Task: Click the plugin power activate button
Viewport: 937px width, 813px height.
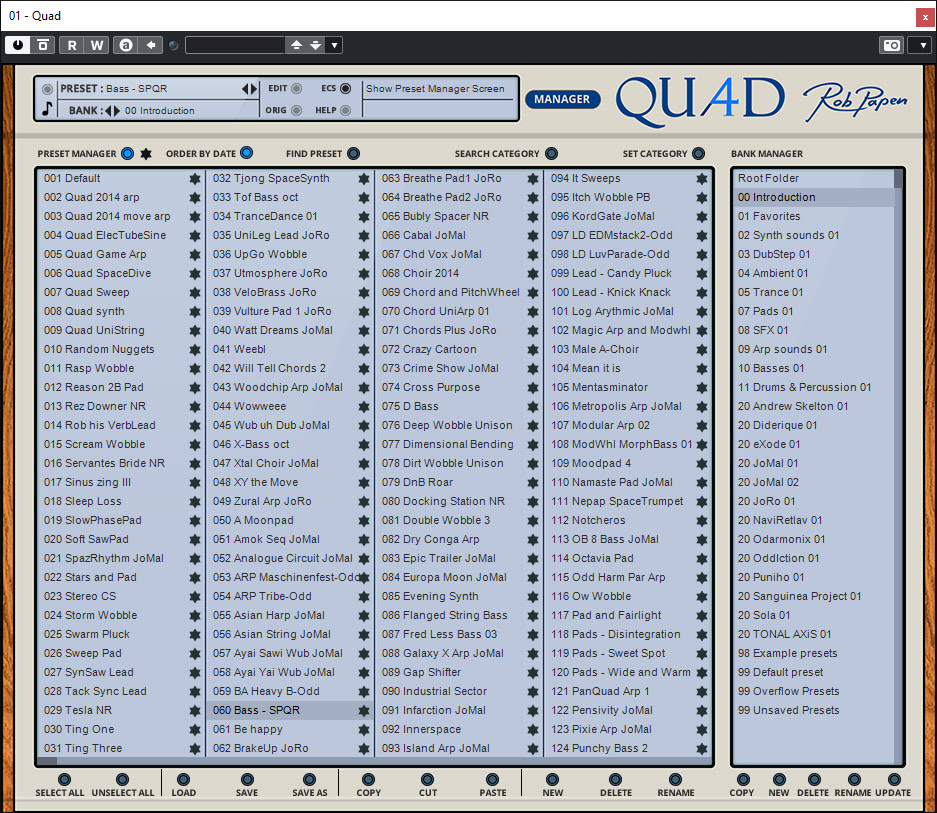Action: click(19, 45)
